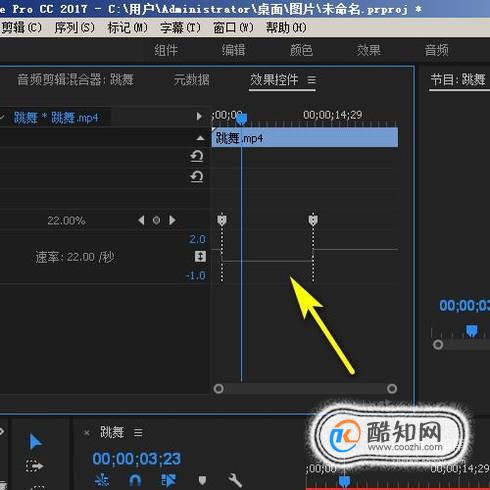Toggle the nest-sequence insert icon in timeline
This screenshot has width=490, height=490.
pos(102,480)
